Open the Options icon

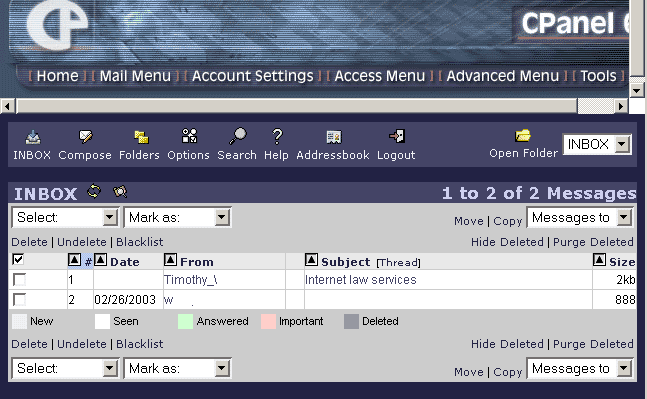click(x=189, y=136)
